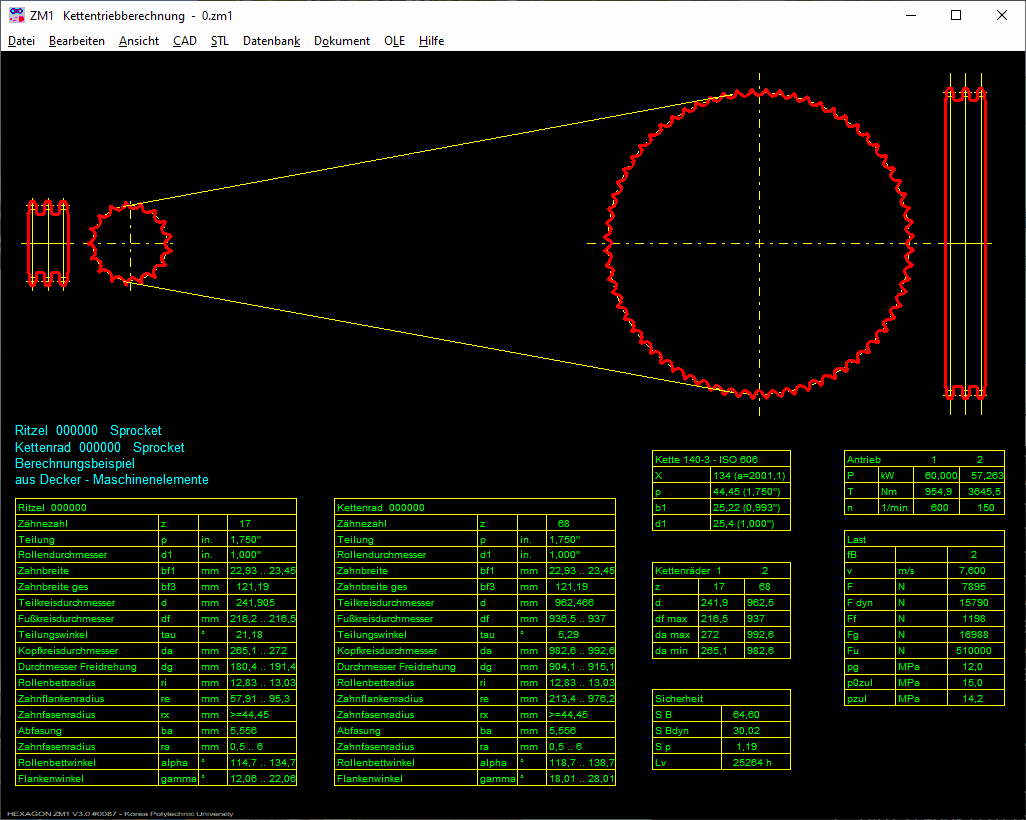This screenshot has width=1026, height=820.
Task: Close the ZM1 Kettentriebberechnung window
Action: 1002,15
